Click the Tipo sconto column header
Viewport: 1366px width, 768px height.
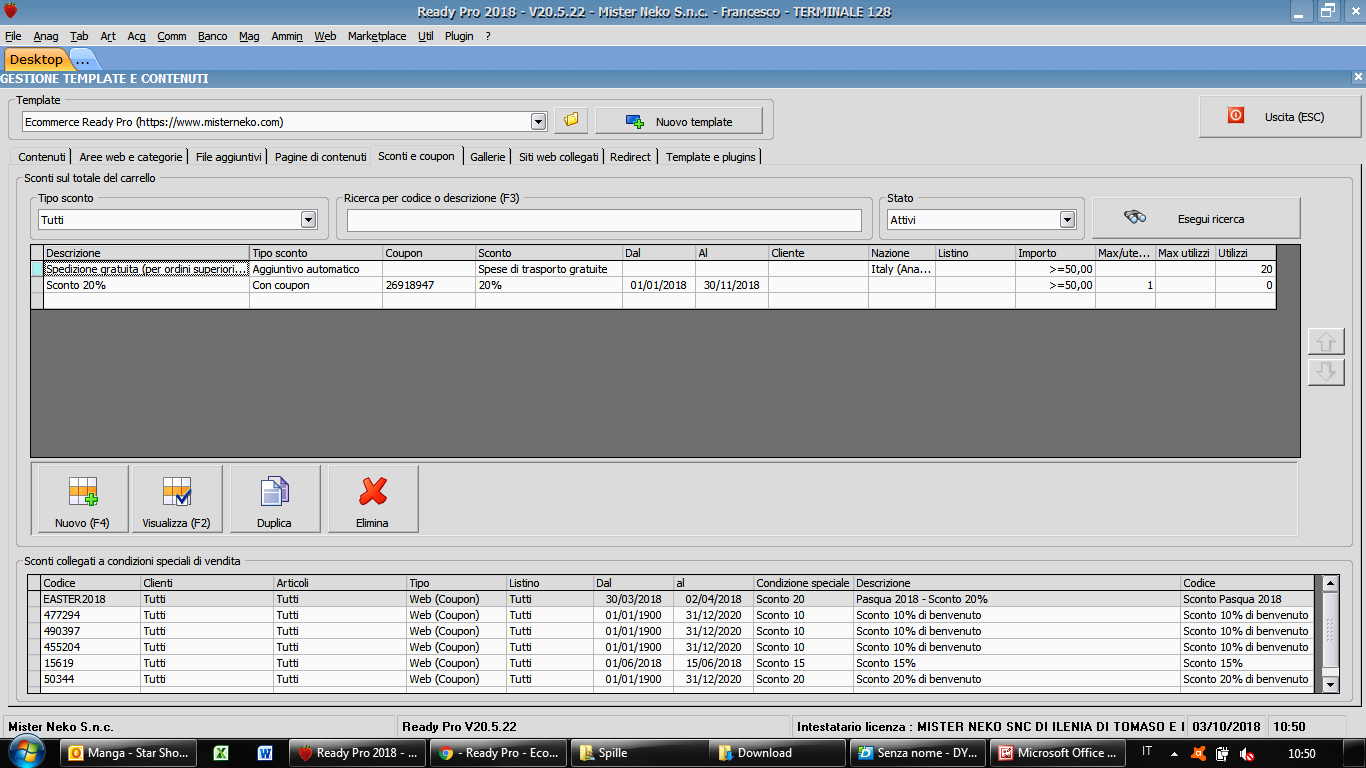click(x=316, y=253)
